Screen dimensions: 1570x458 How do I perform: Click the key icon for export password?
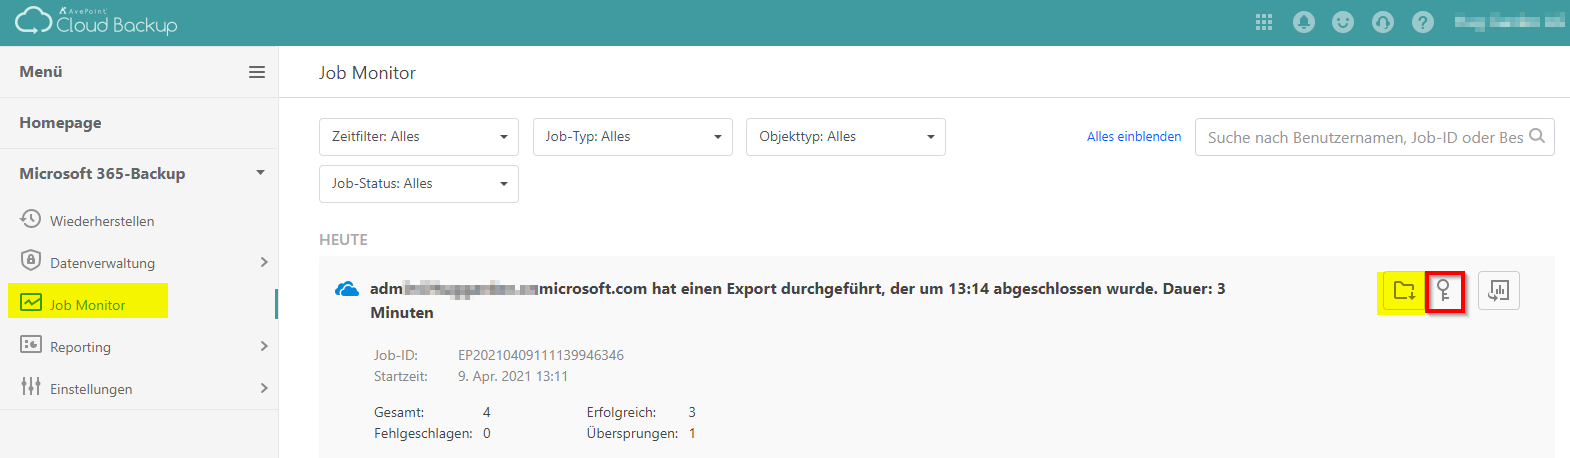pos(1444,291)
